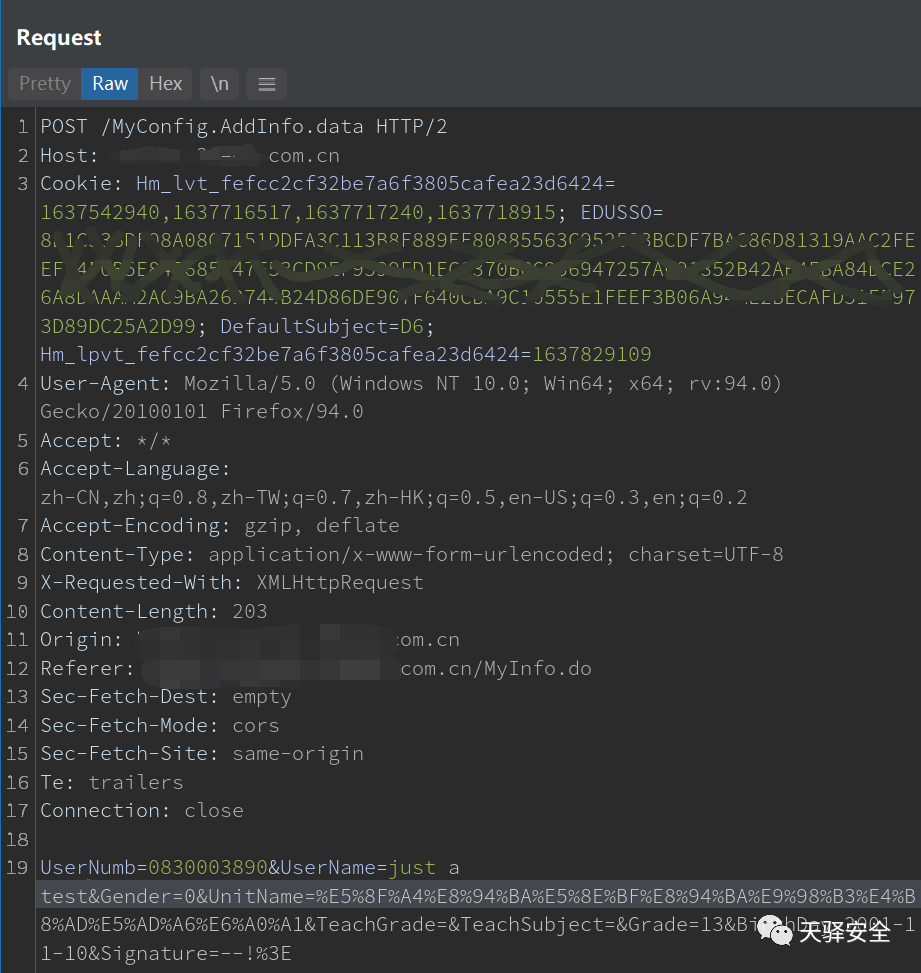
Task: Click the Content-Type header line
Action: [x=411, y=554]
